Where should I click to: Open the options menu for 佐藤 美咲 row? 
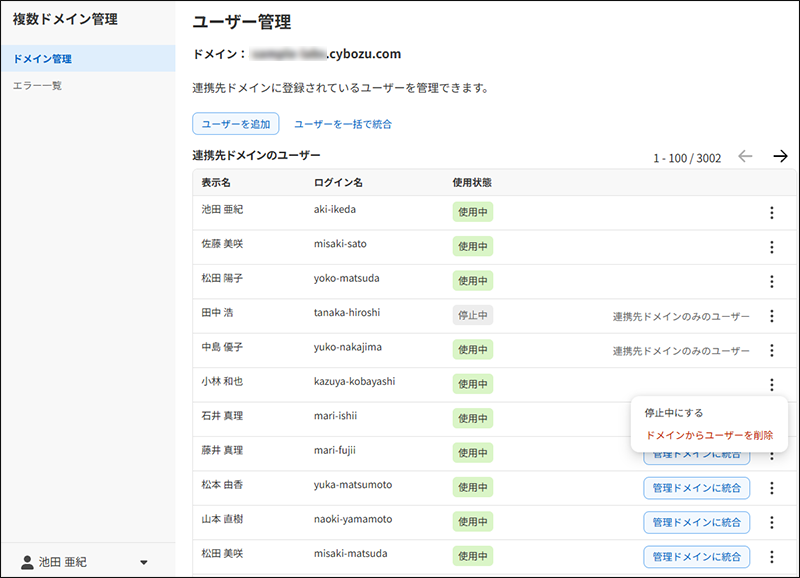tap(771, 247)
